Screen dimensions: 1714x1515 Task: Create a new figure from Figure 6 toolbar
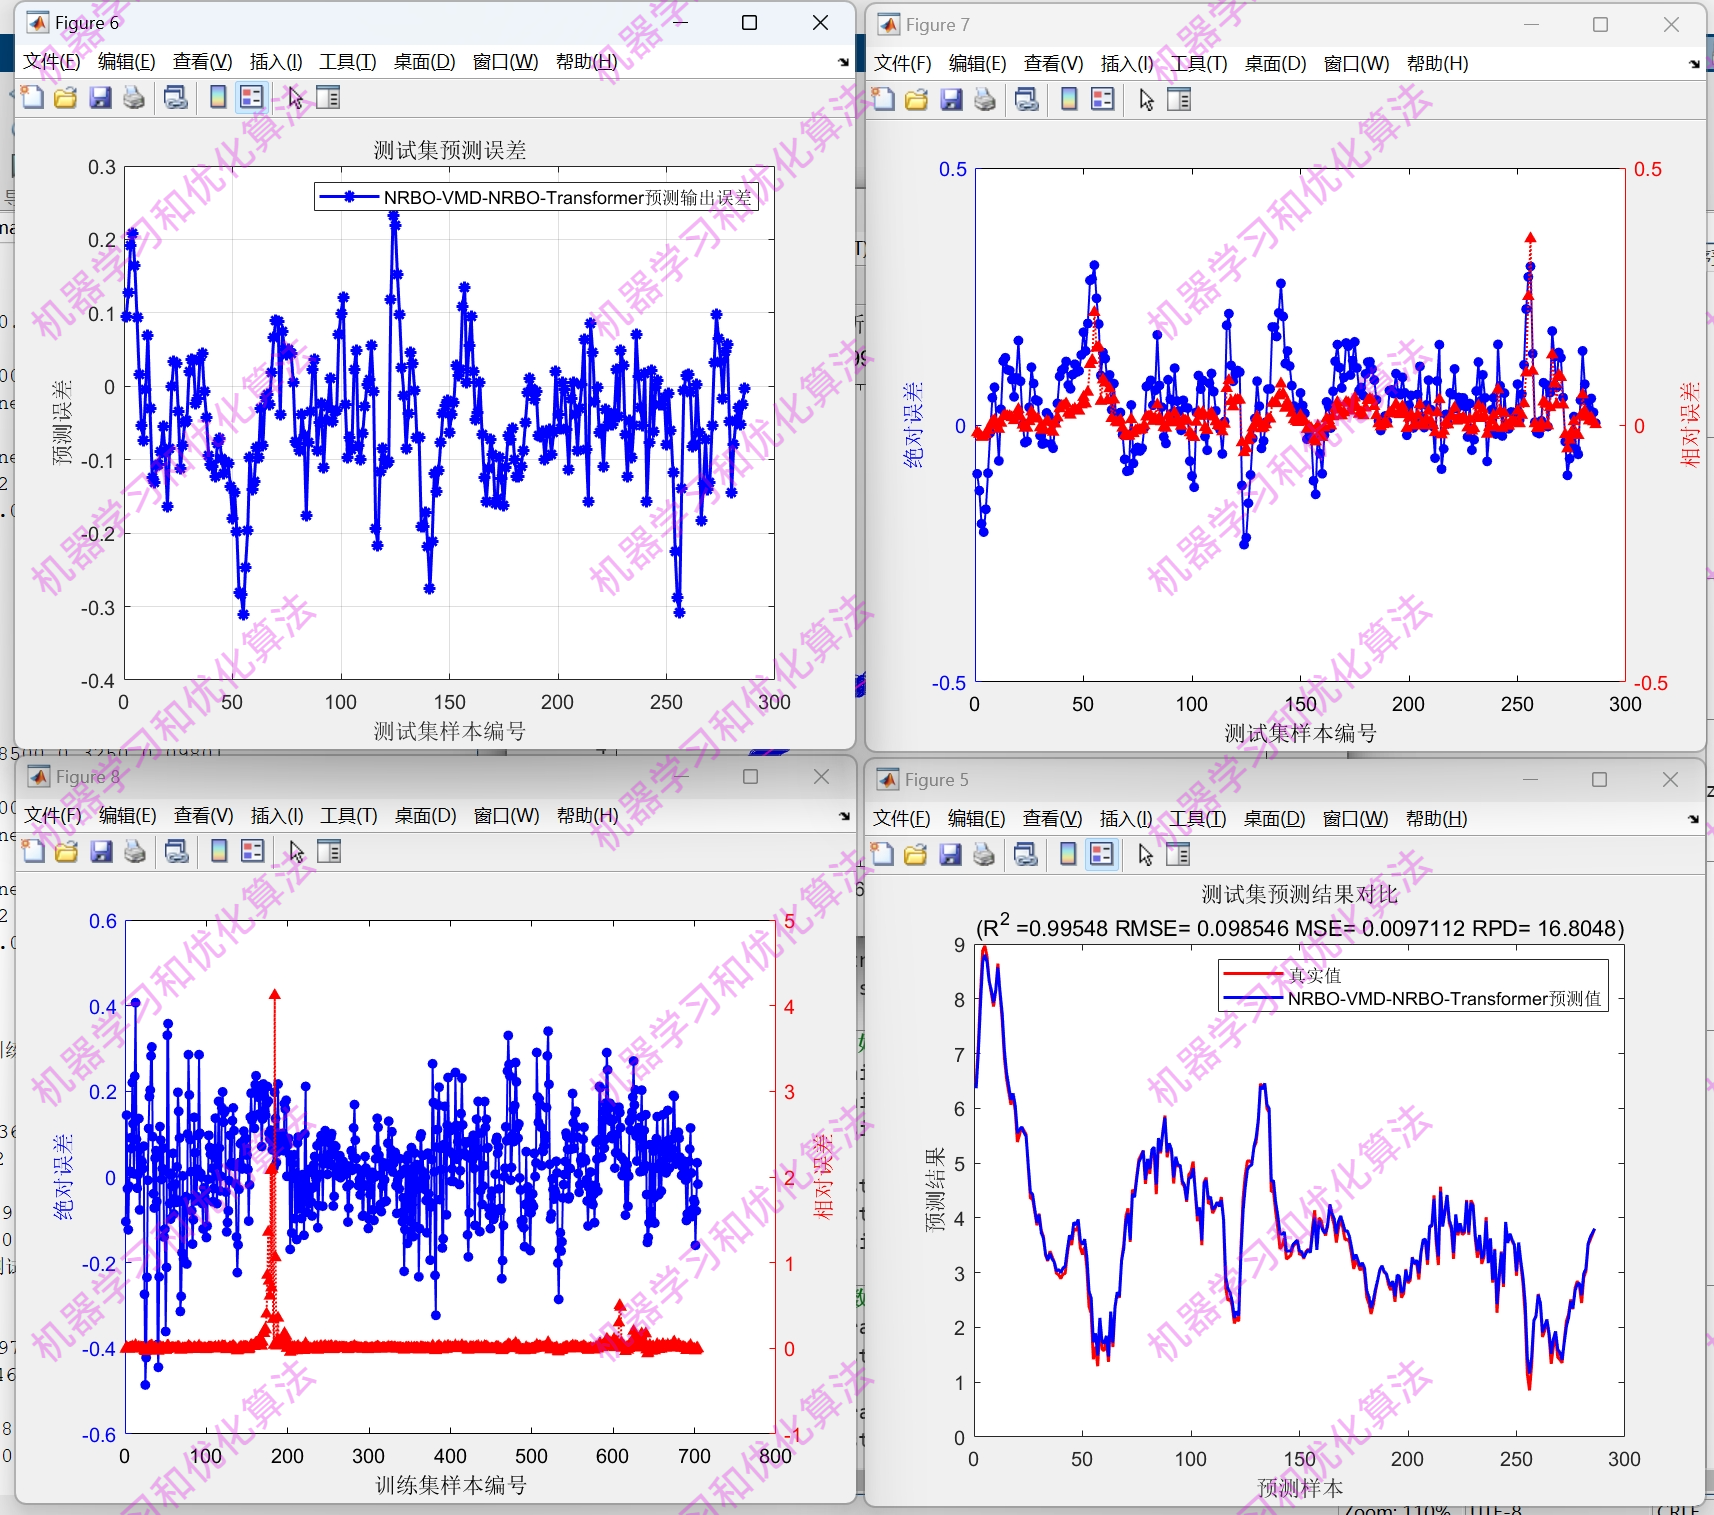[x=33, y=97]
